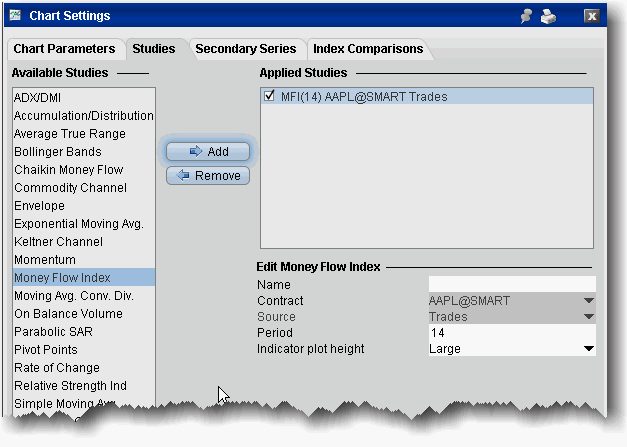Switch to the Chart Parameters tab
Screen dimensions: 627x447
tap(65, 49)
